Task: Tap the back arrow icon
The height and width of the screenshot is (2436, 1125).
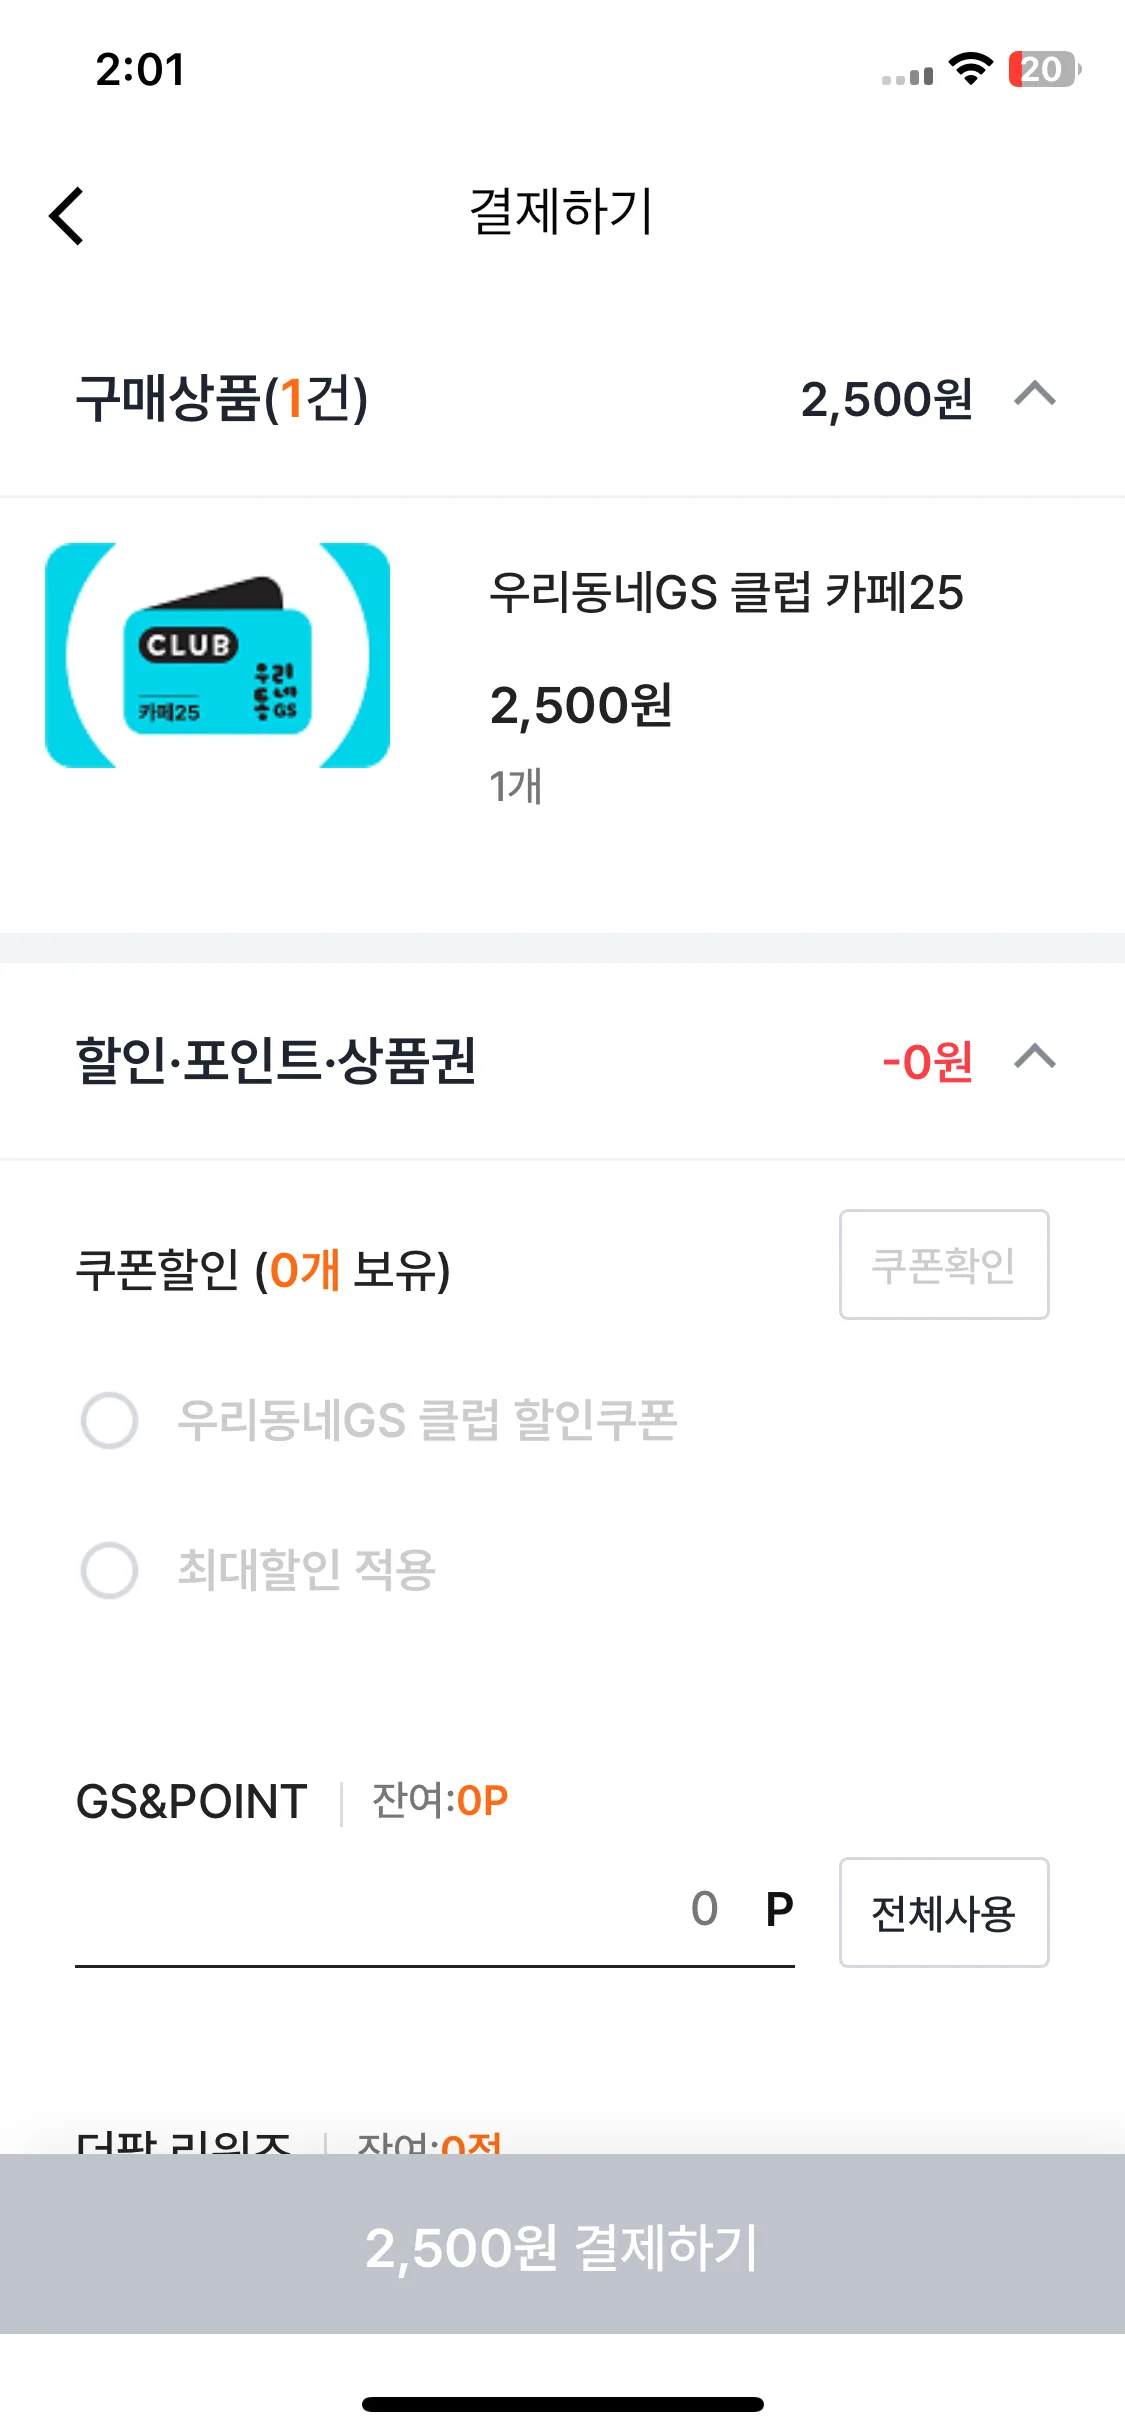Action: (67, 215)
